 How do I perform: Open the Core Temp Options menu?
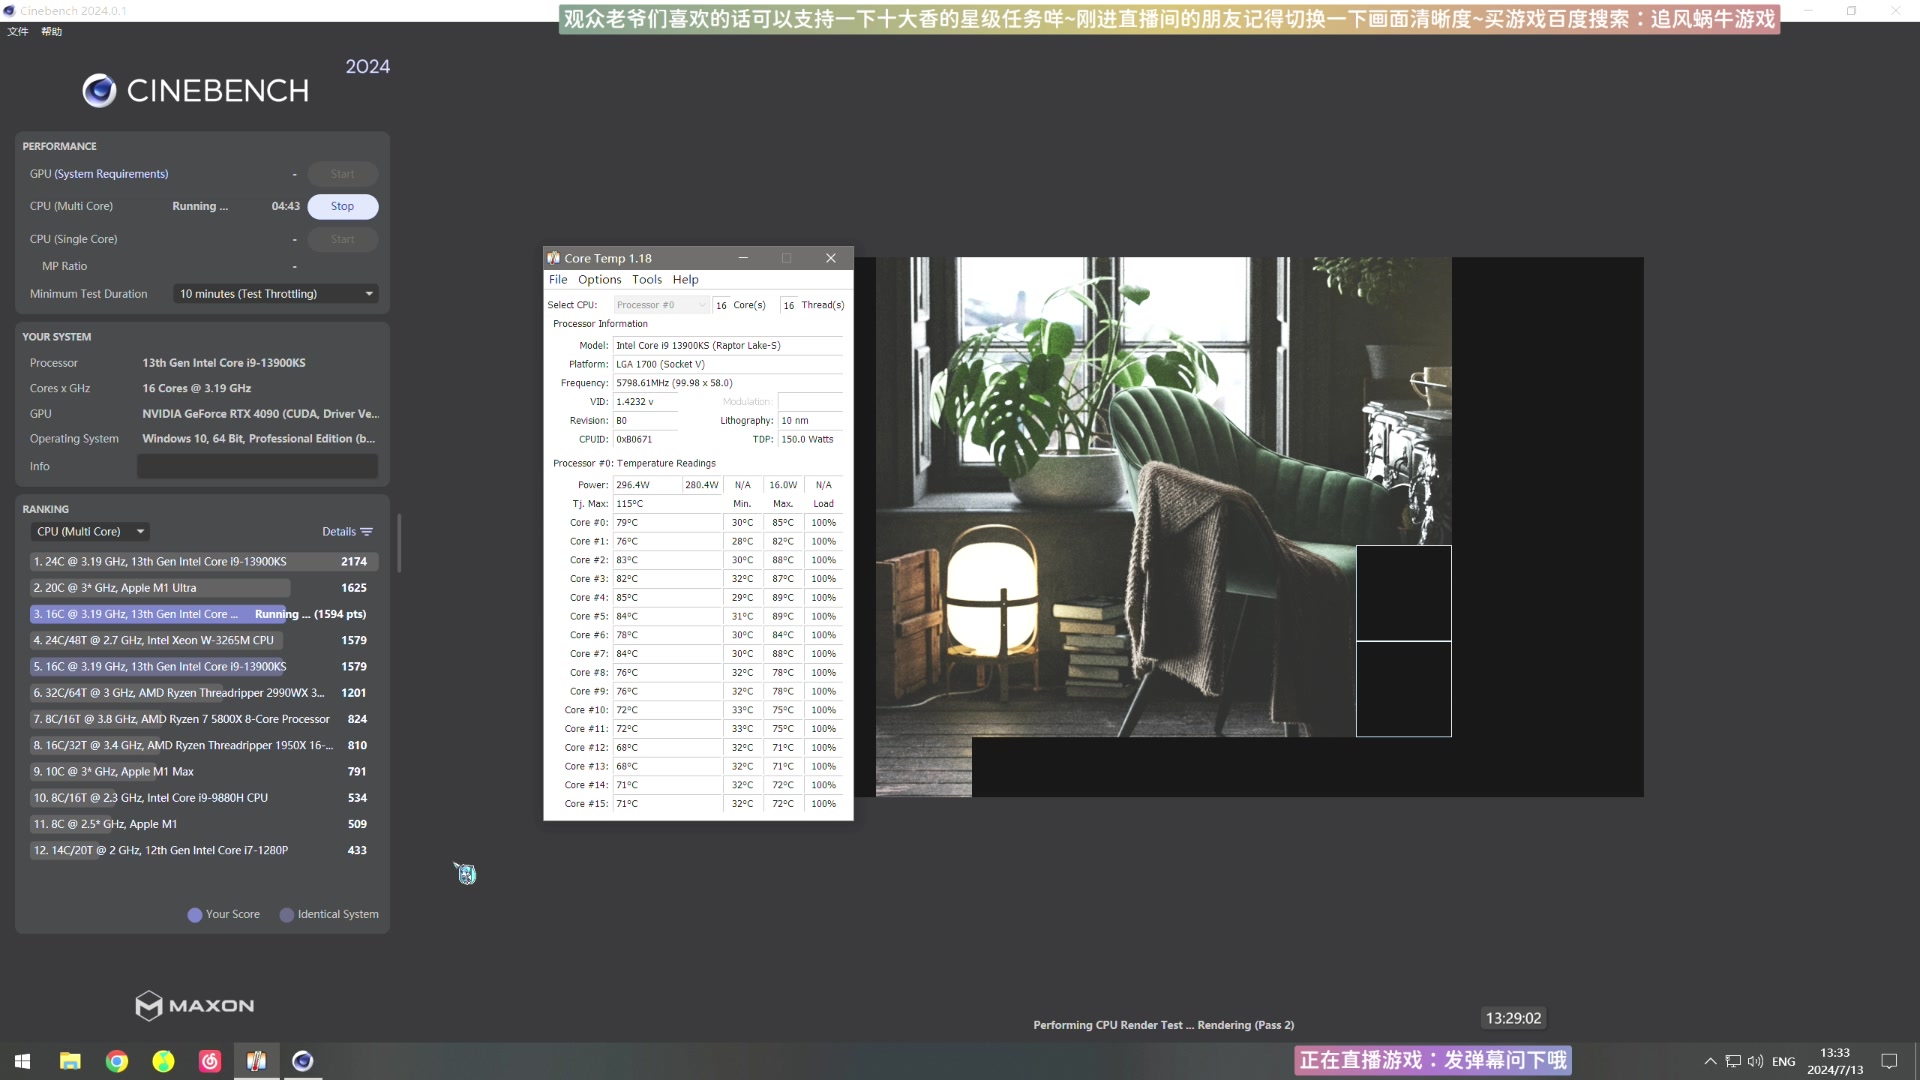click(x=600, y=280)
